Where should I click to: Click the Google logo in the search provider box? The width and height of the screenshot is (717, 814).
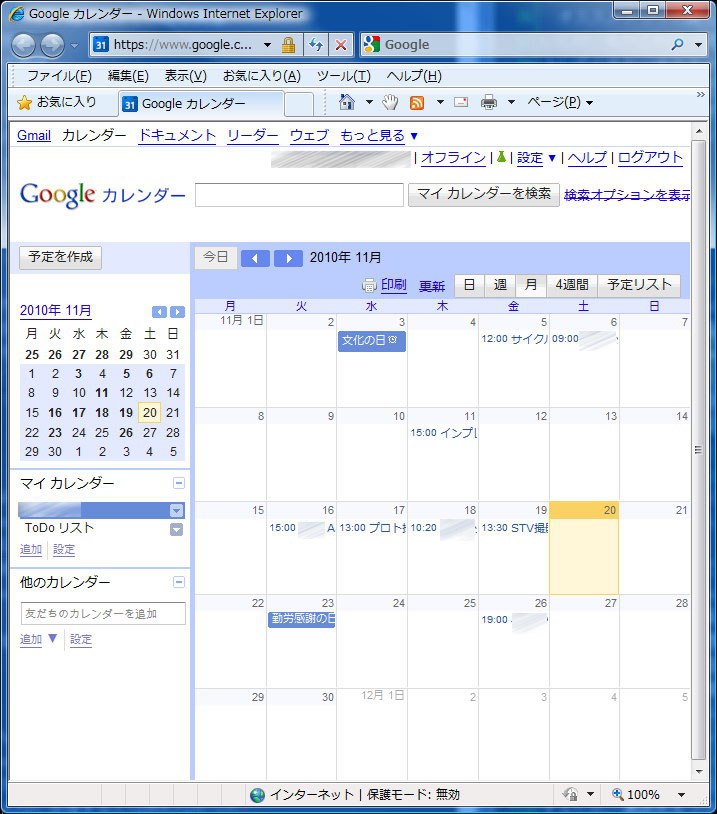click(372, 44)
